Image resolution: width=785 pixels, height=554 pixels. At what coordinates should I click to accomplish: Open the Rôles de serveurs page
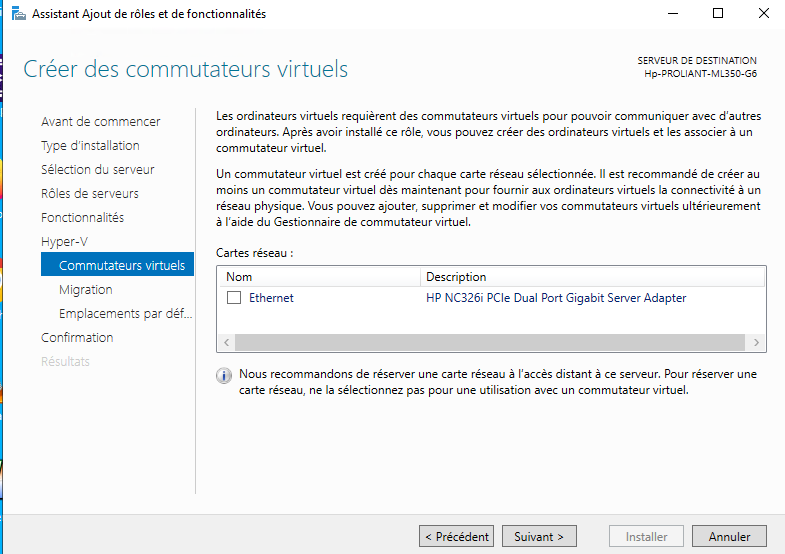pyautogui.click(x=89, y=194)
